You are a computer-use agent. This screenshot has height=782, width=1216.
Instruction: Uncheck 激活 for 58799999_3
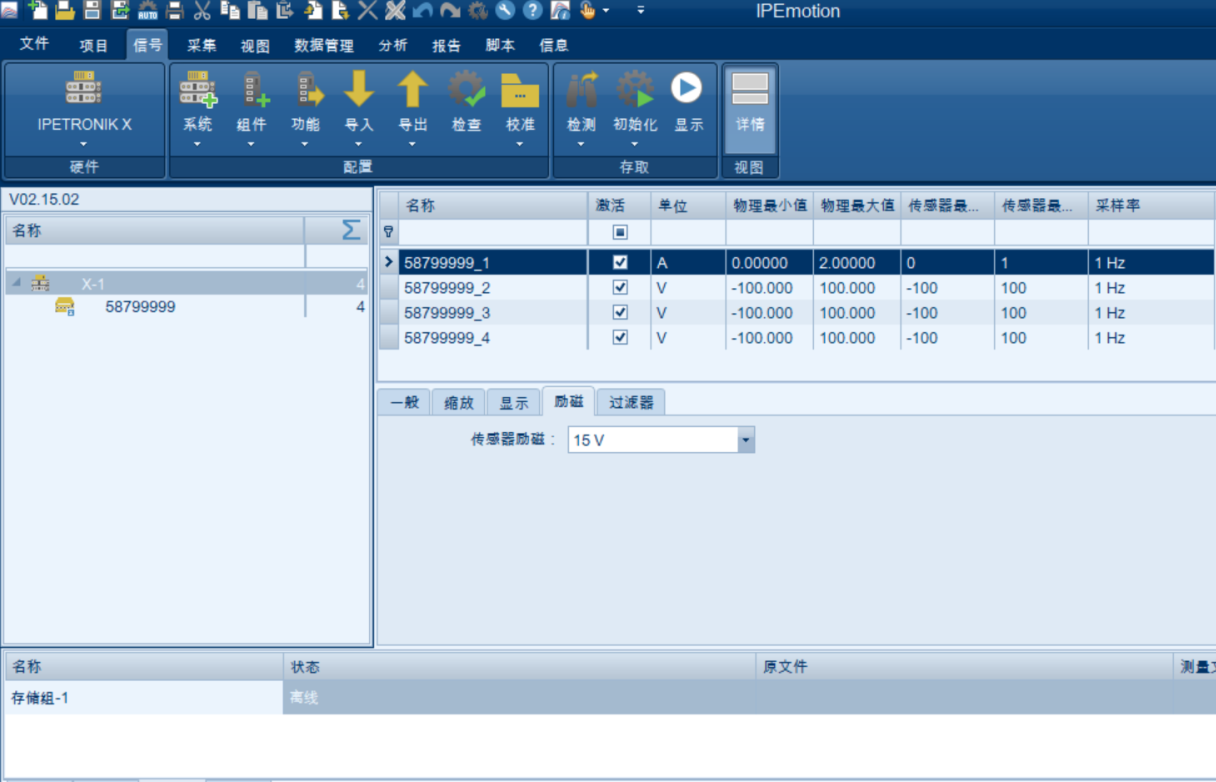[620, 312]
